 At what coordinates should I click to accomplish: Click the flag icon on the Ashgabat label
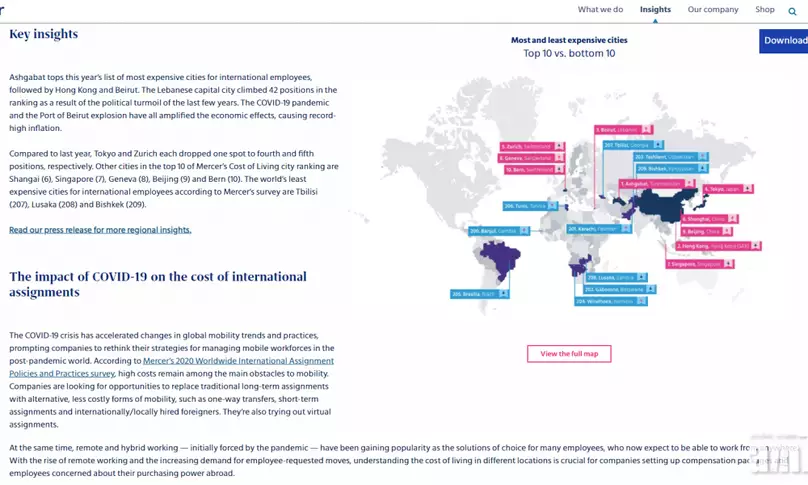click(689, 183)
